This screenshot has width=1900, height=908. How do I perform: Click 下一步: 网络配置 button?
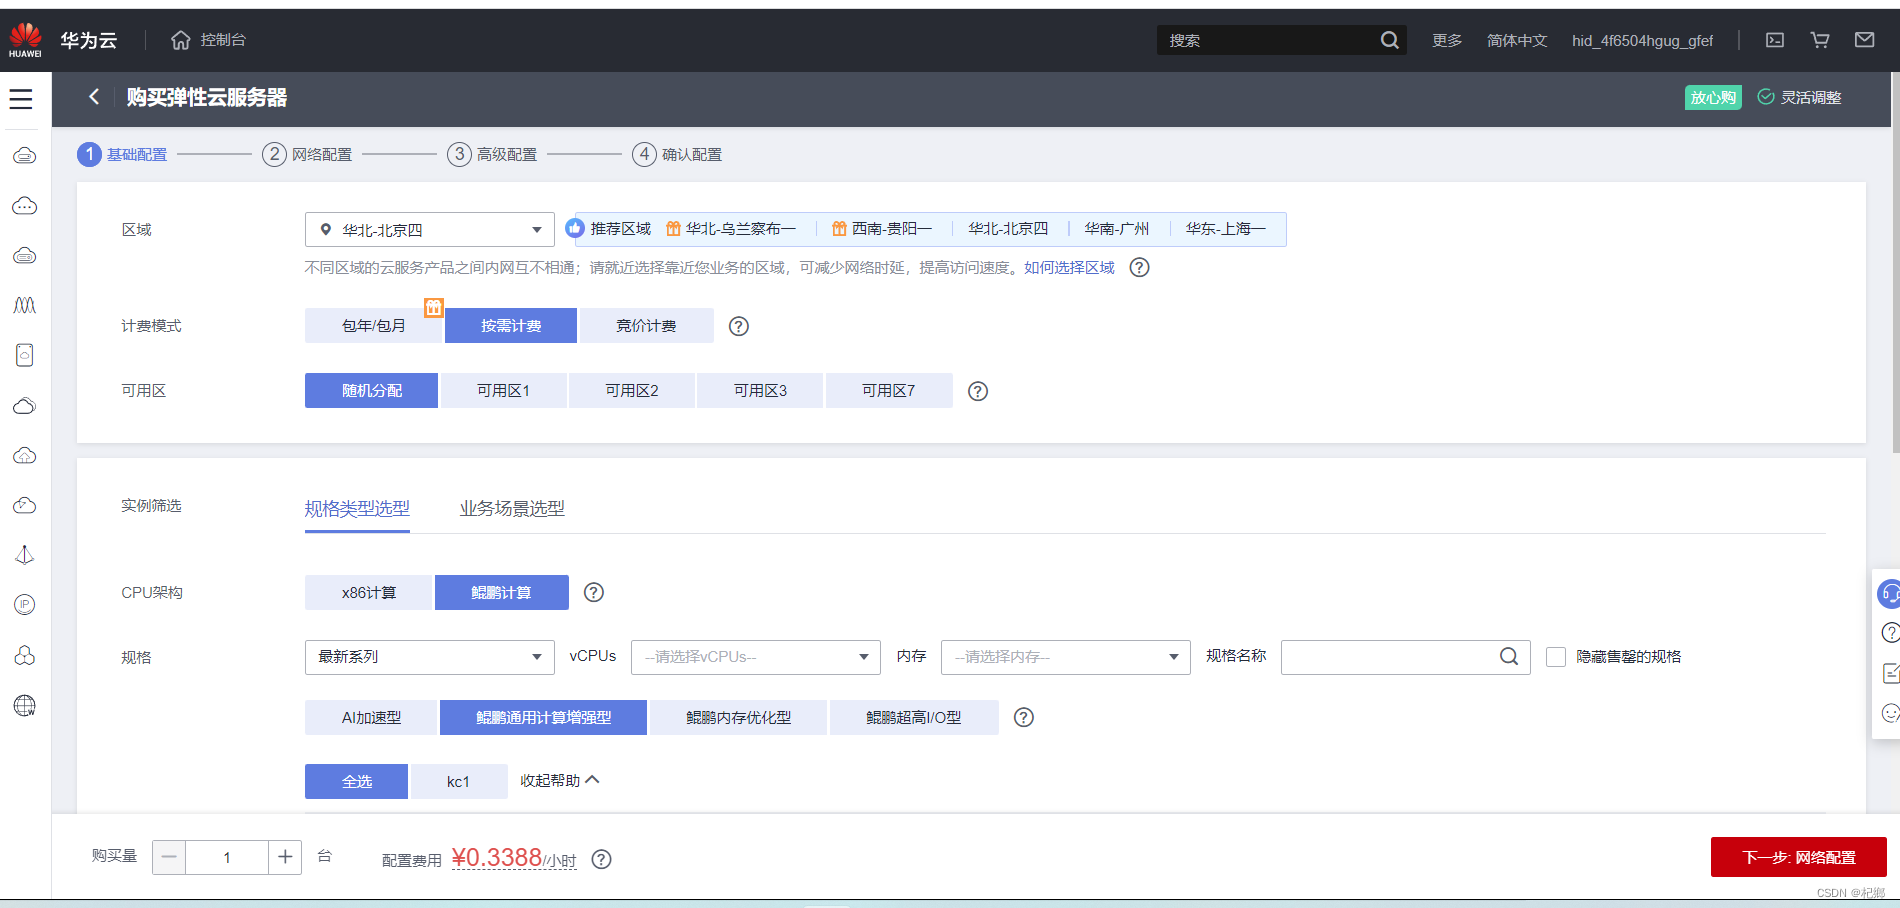(x=1799, y=857)
